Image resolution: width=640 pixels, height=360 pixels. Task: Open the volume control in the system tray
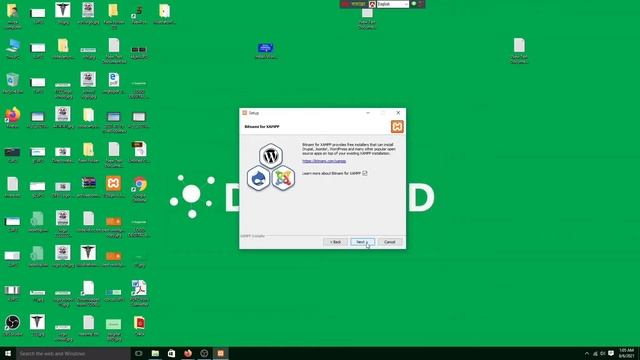coord(603,353)
